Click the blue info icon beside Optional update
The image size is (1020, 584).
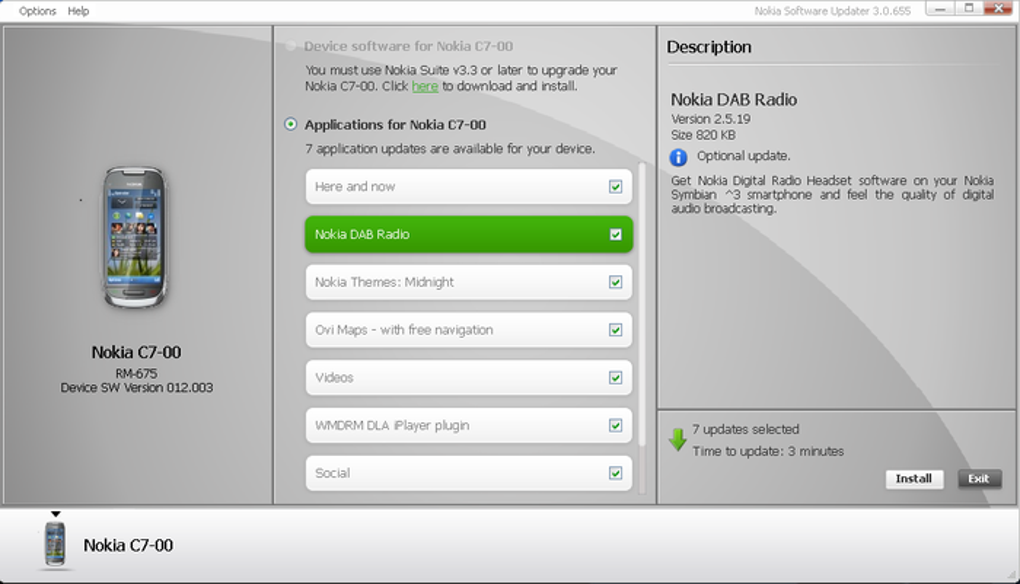tap(678, 157)
